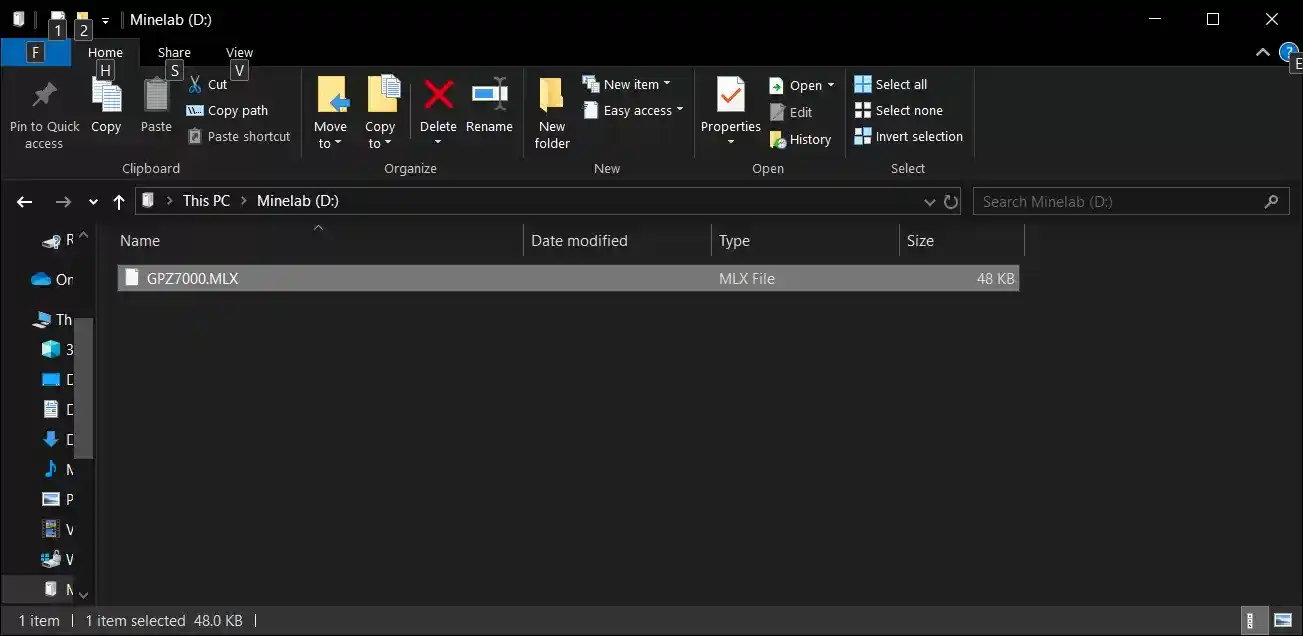This screenshot has width=1303, height=636.
Task: Click Select none
Action: click(x=898, y=111)
